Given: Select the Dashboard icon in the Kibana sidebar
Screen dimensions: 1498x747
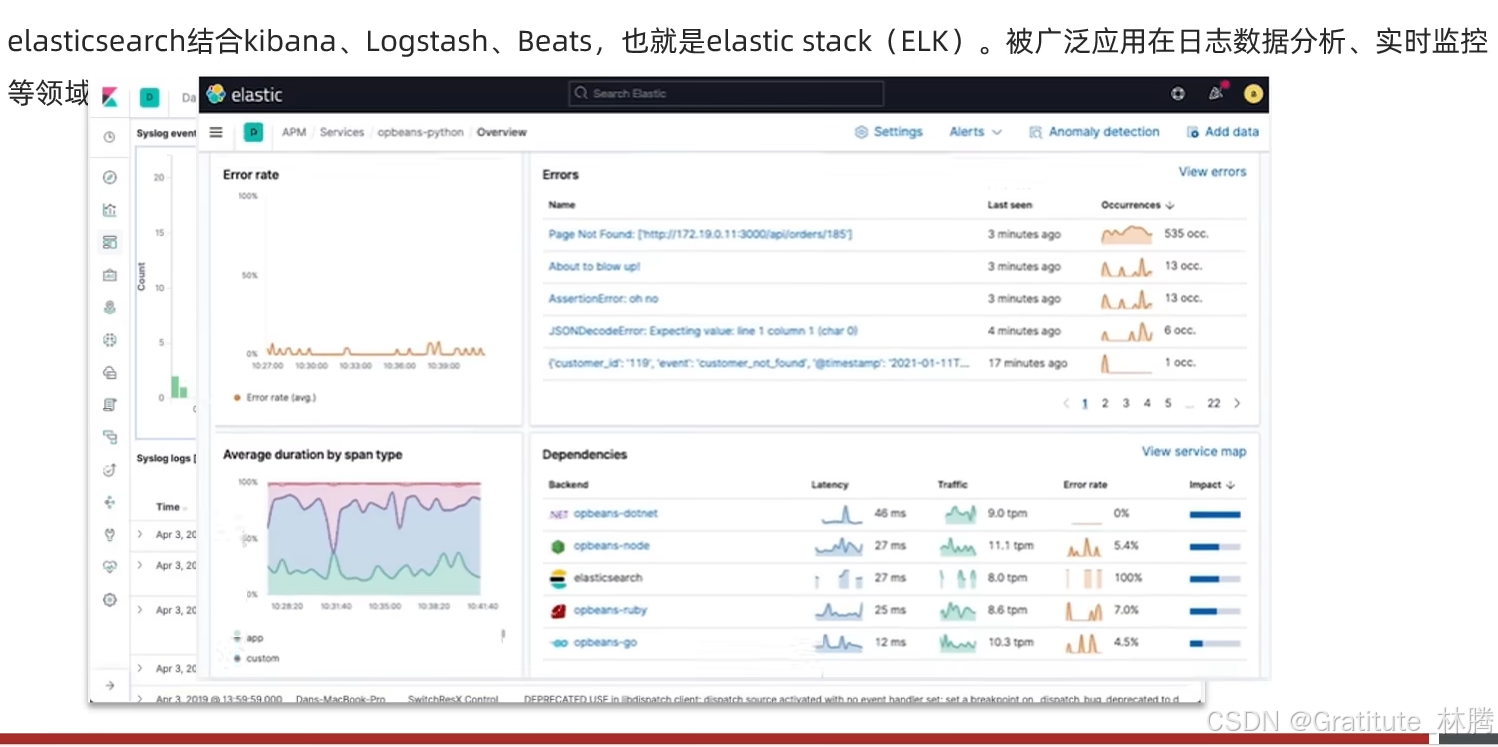Looking at the screenshot, I should (109, 241).
